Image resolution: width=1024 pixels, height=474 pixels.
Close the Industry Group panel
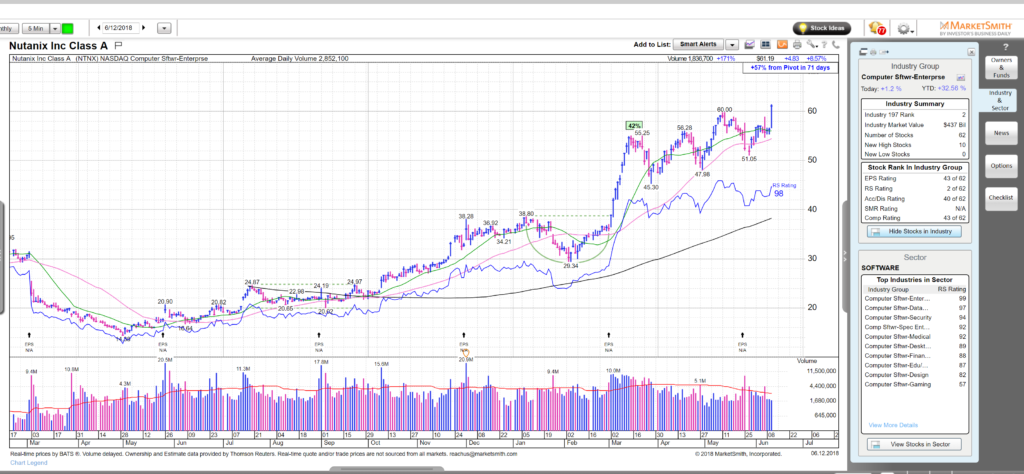click(x=970, y=52)
